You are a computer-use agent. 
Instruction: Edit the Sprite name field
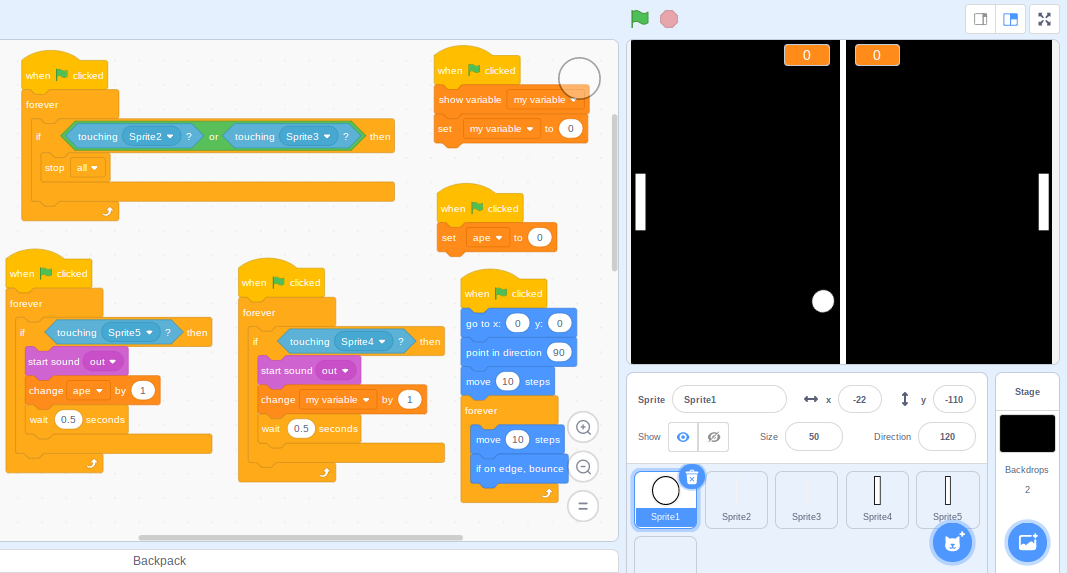729,399
